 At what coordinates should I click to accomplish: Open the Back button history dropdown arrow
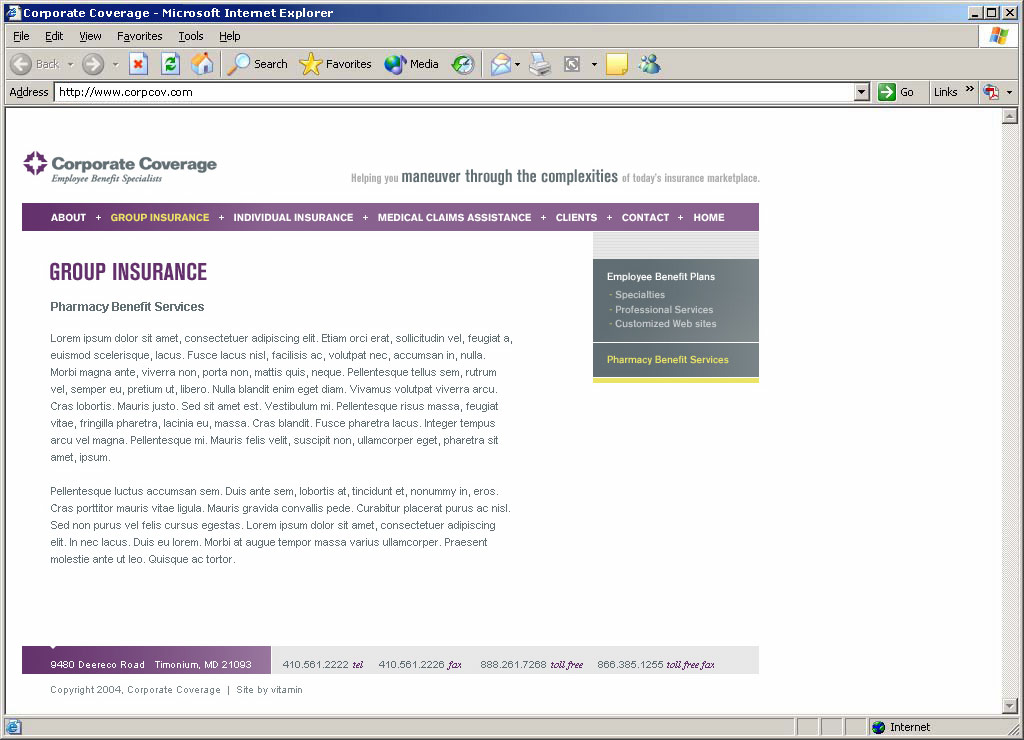tap(68, 64)
